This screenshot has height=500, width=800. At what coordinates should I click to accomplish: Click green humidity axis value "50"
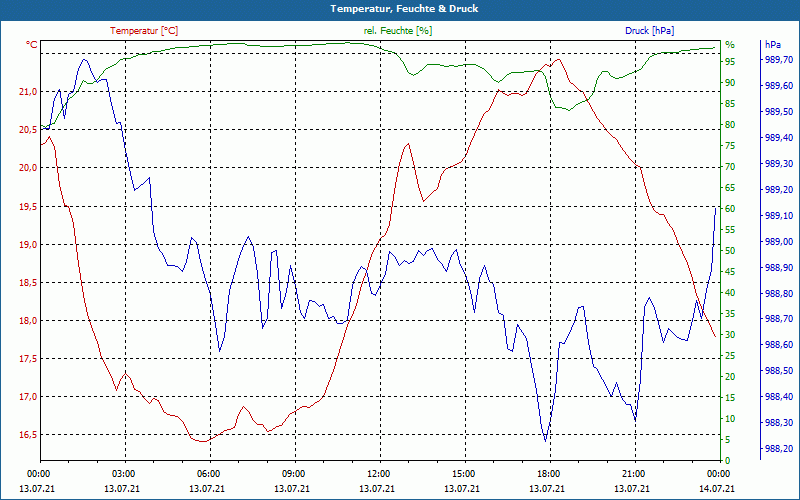730,251
